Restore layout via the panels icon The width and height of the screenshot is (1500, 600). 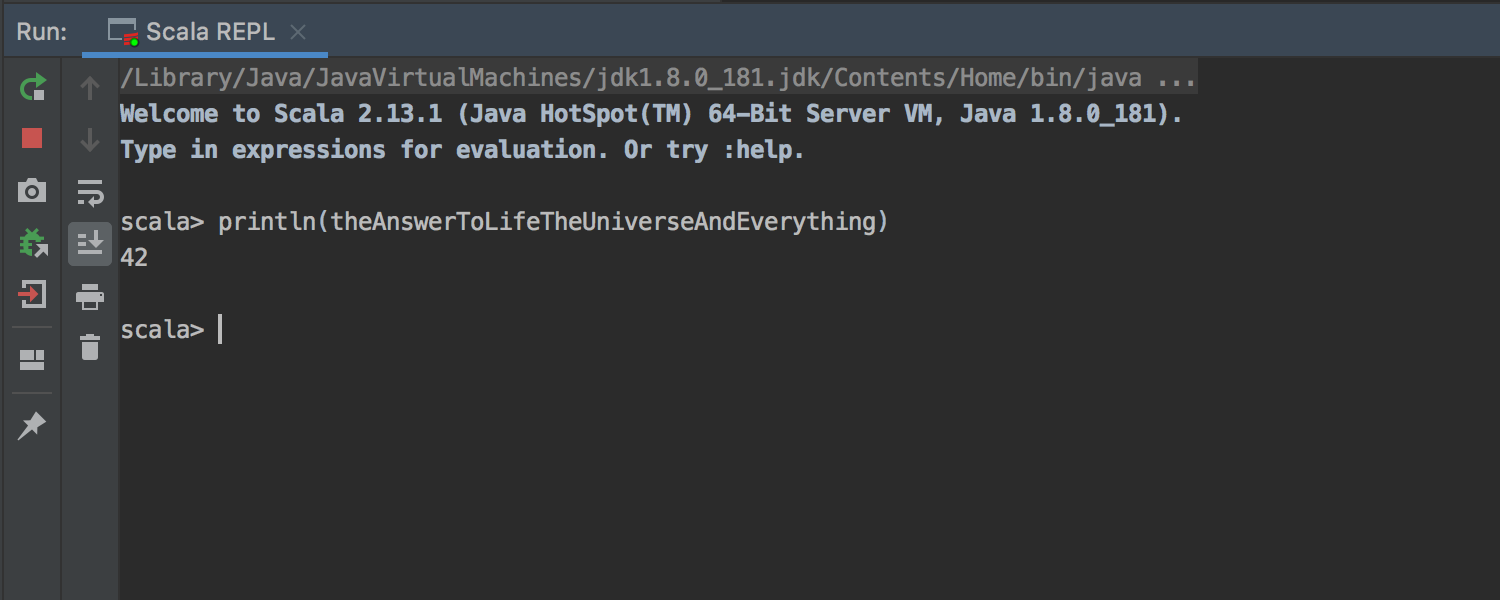coord(32,359)
